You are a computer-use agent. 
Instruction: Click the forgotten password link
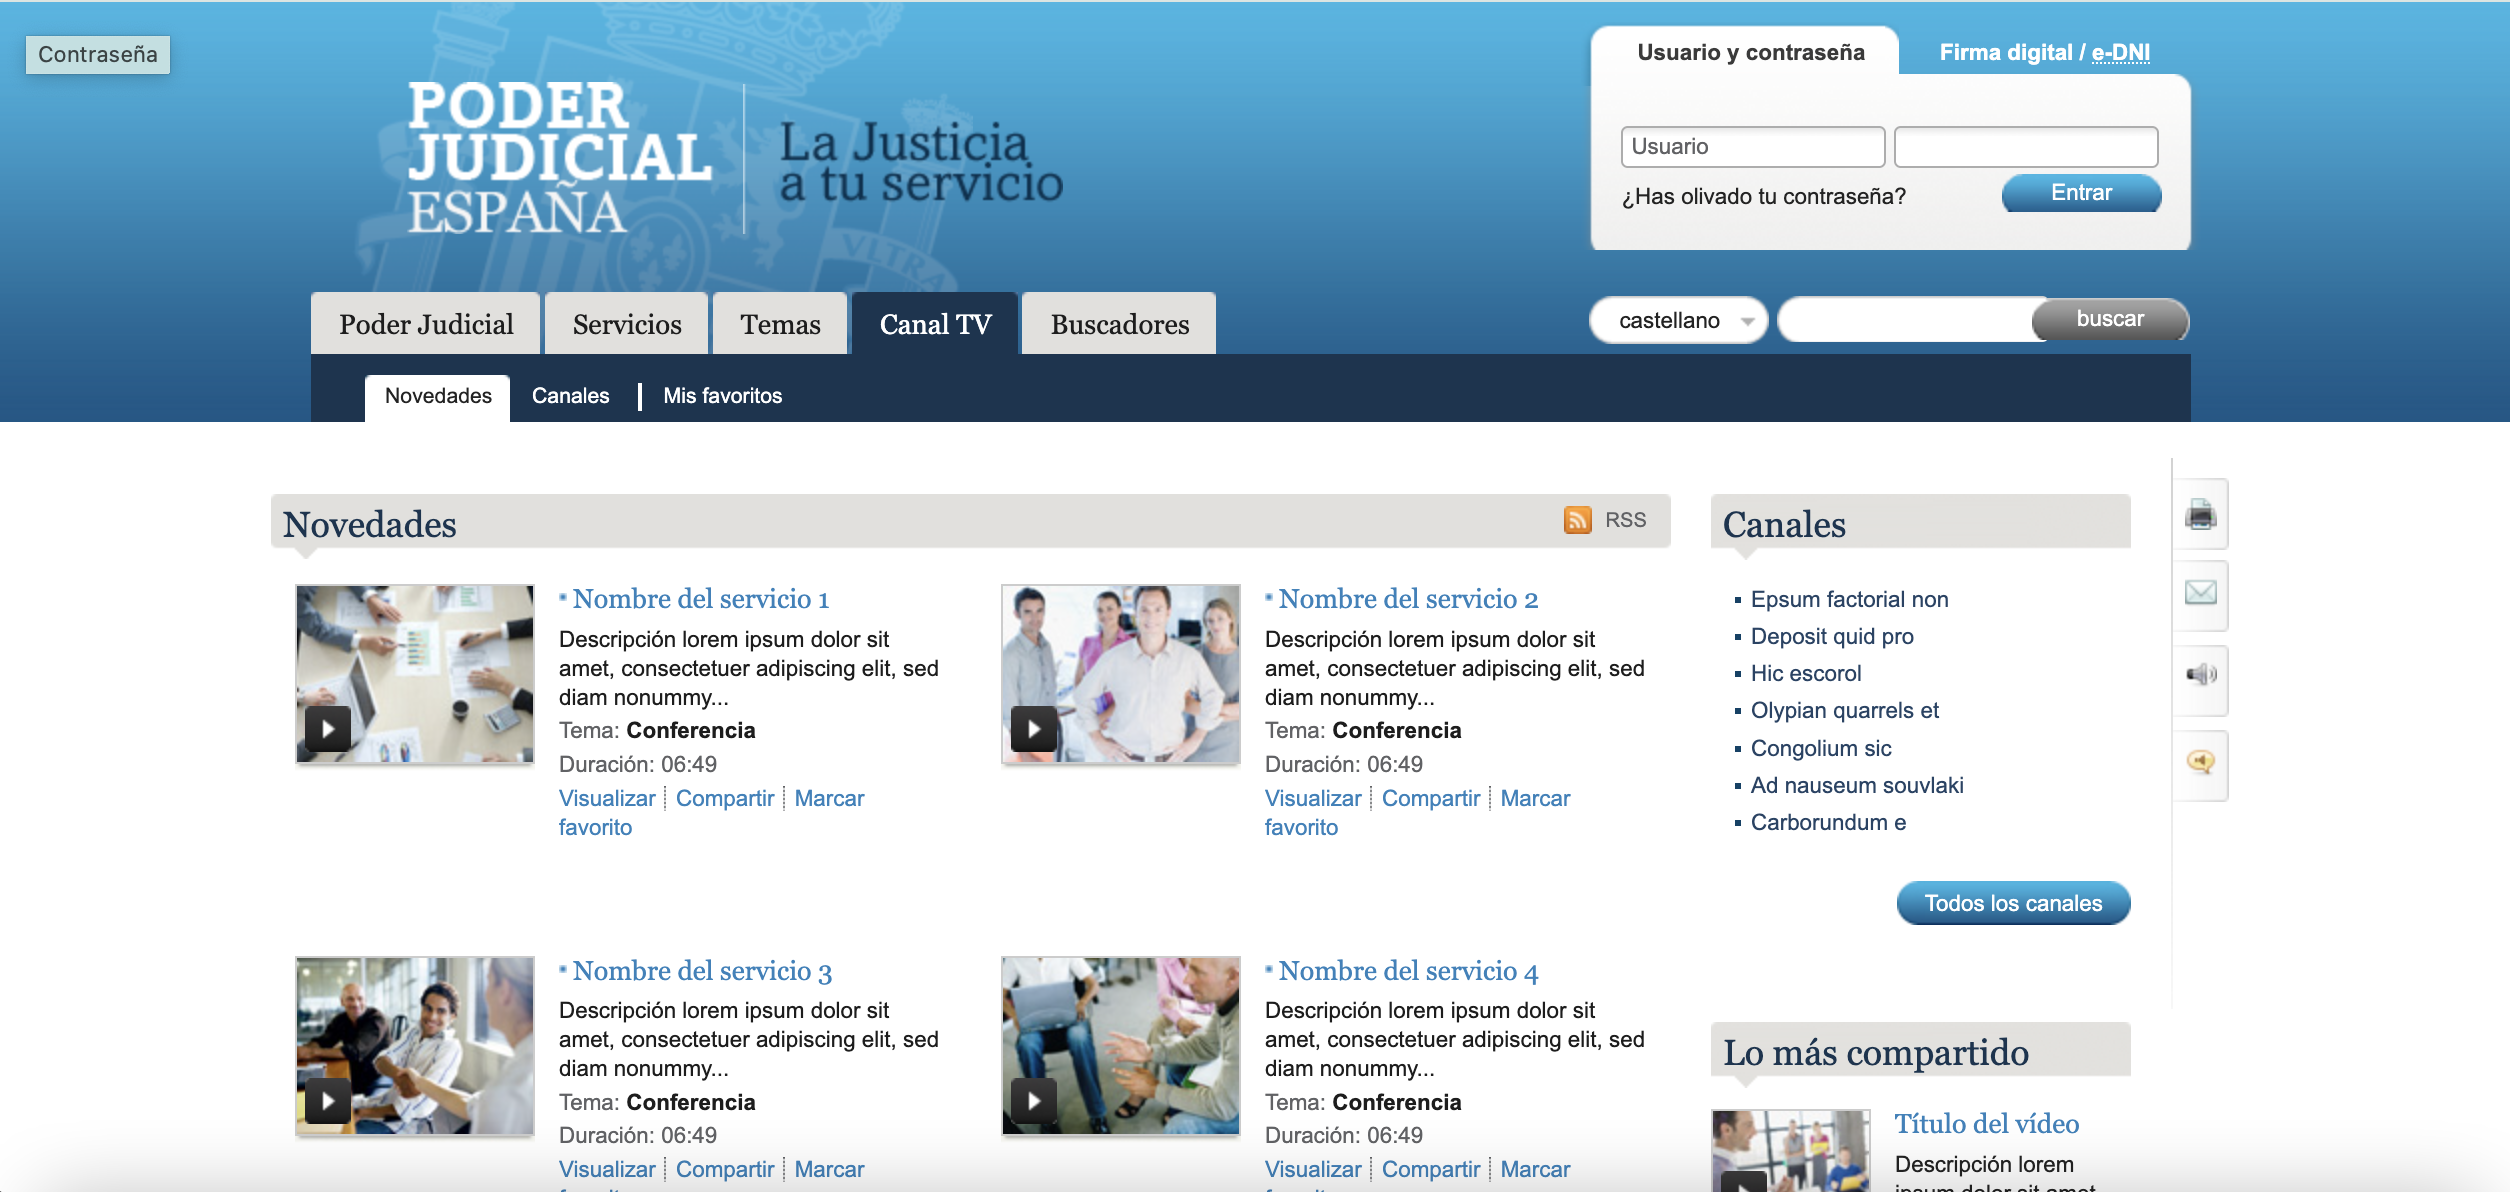1763,197
